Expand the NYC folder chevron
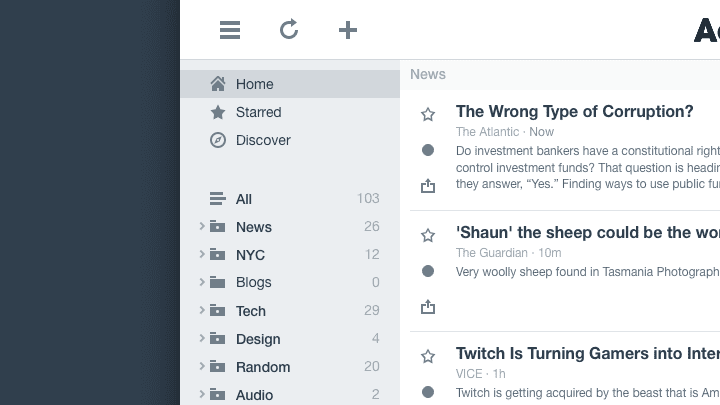 pos(202,255)
